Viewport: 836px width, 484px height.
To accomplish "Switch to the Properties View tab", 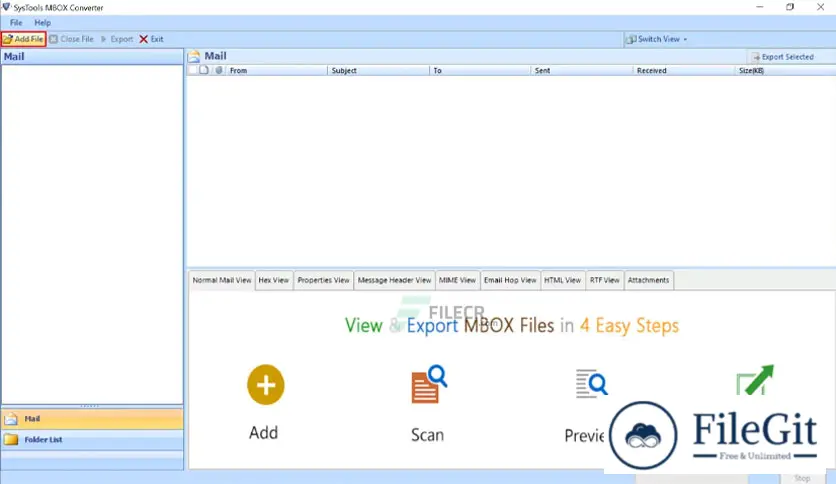I will tap(323, 280).
